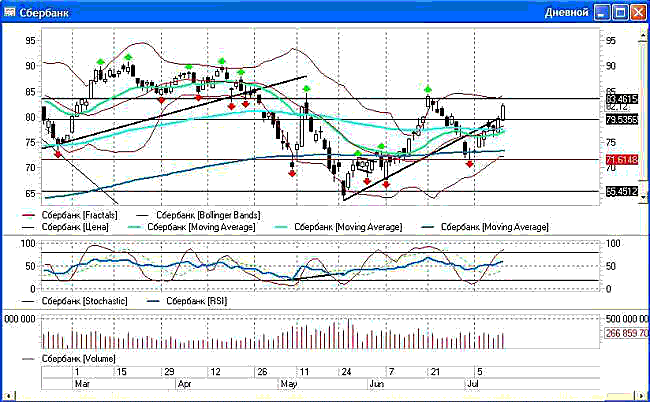This screenshot has height=402, width=650.
Task: Select the Сбербанк [RSI] legend entry
Action: [x=187, y=301]
